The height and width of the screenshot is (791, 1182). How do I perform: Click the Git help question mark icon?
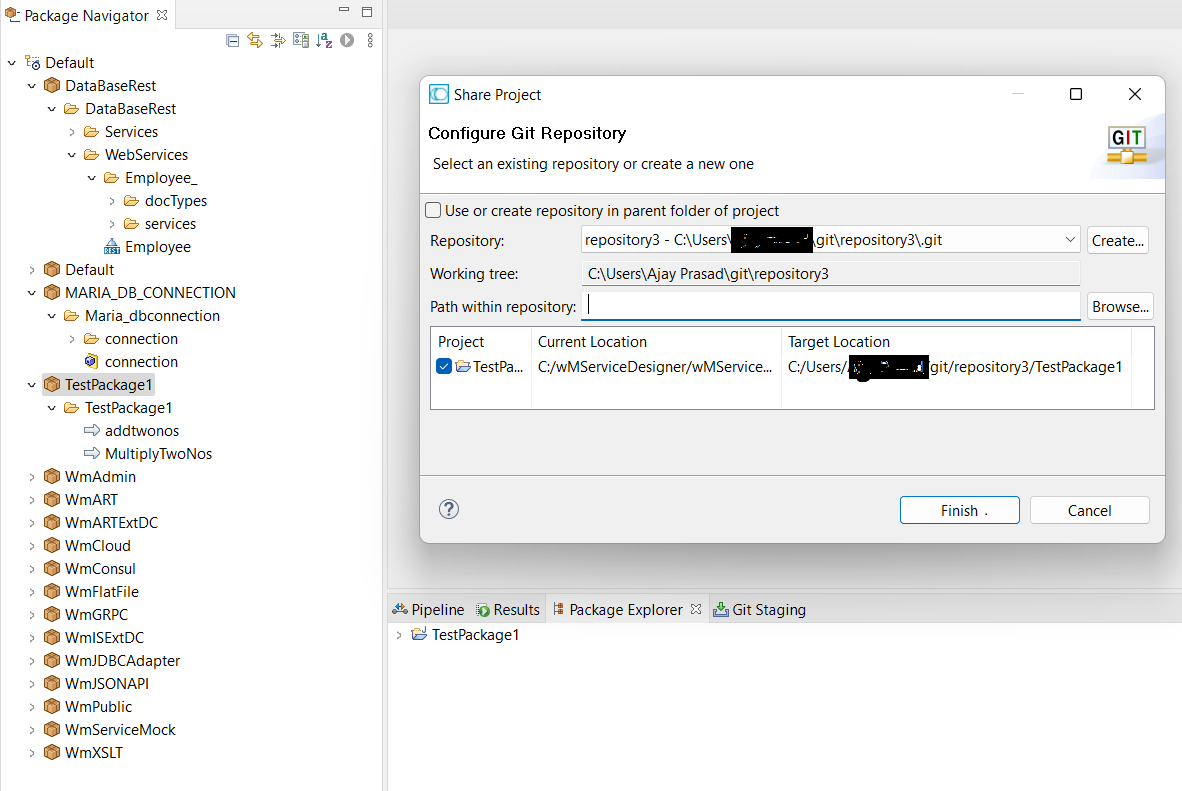click(x=448, y=509)
